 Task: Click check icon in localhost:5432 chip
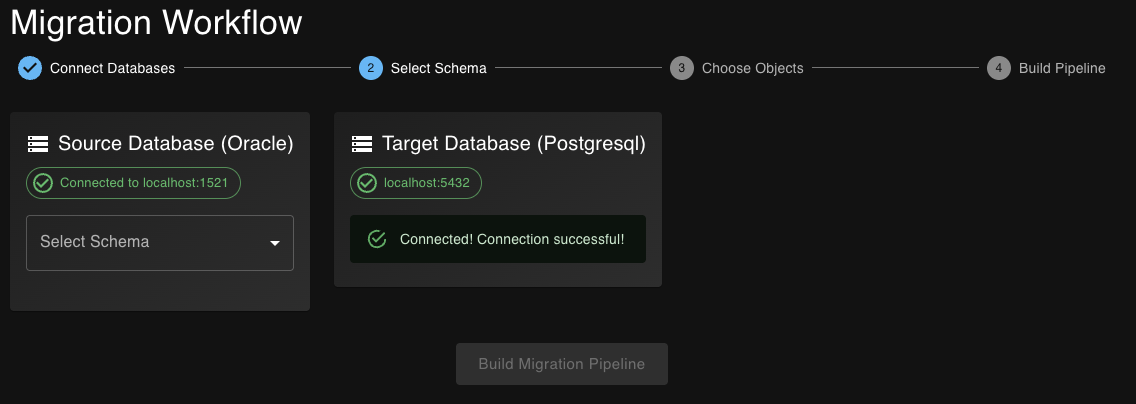(367, 183)
